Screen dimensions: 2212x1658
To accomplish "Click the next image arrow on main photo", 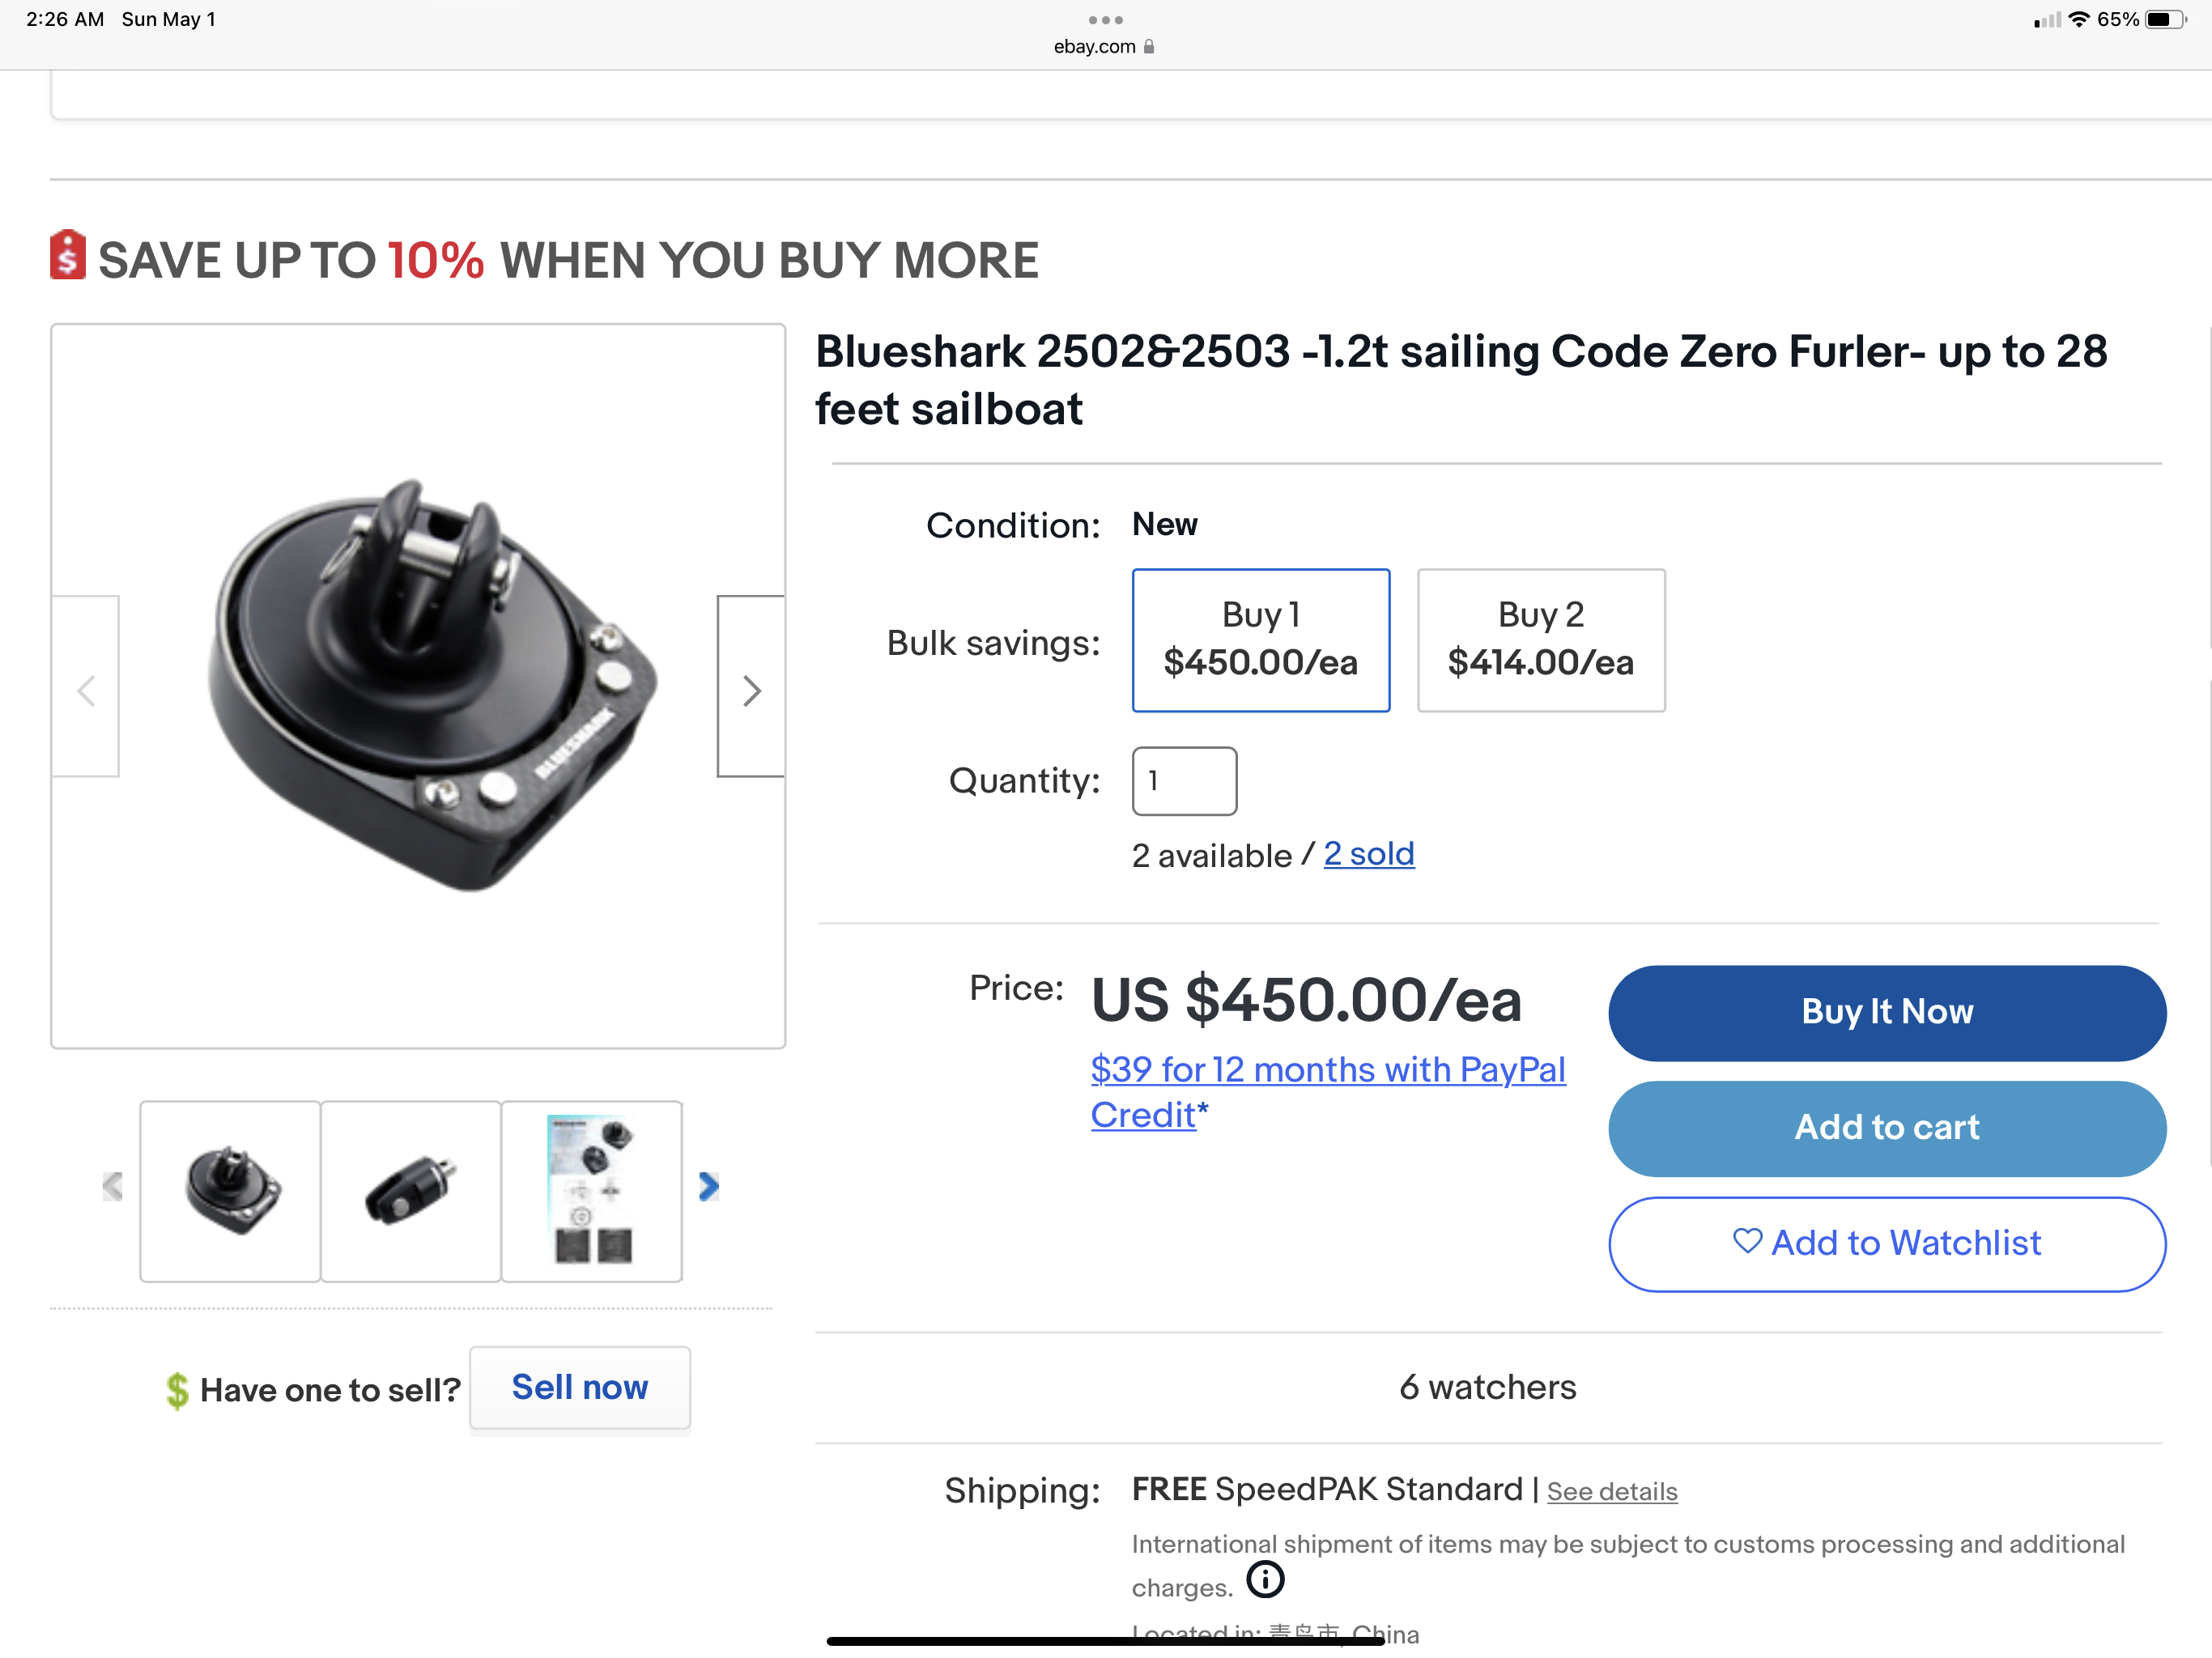I will (x=751, y=688).
